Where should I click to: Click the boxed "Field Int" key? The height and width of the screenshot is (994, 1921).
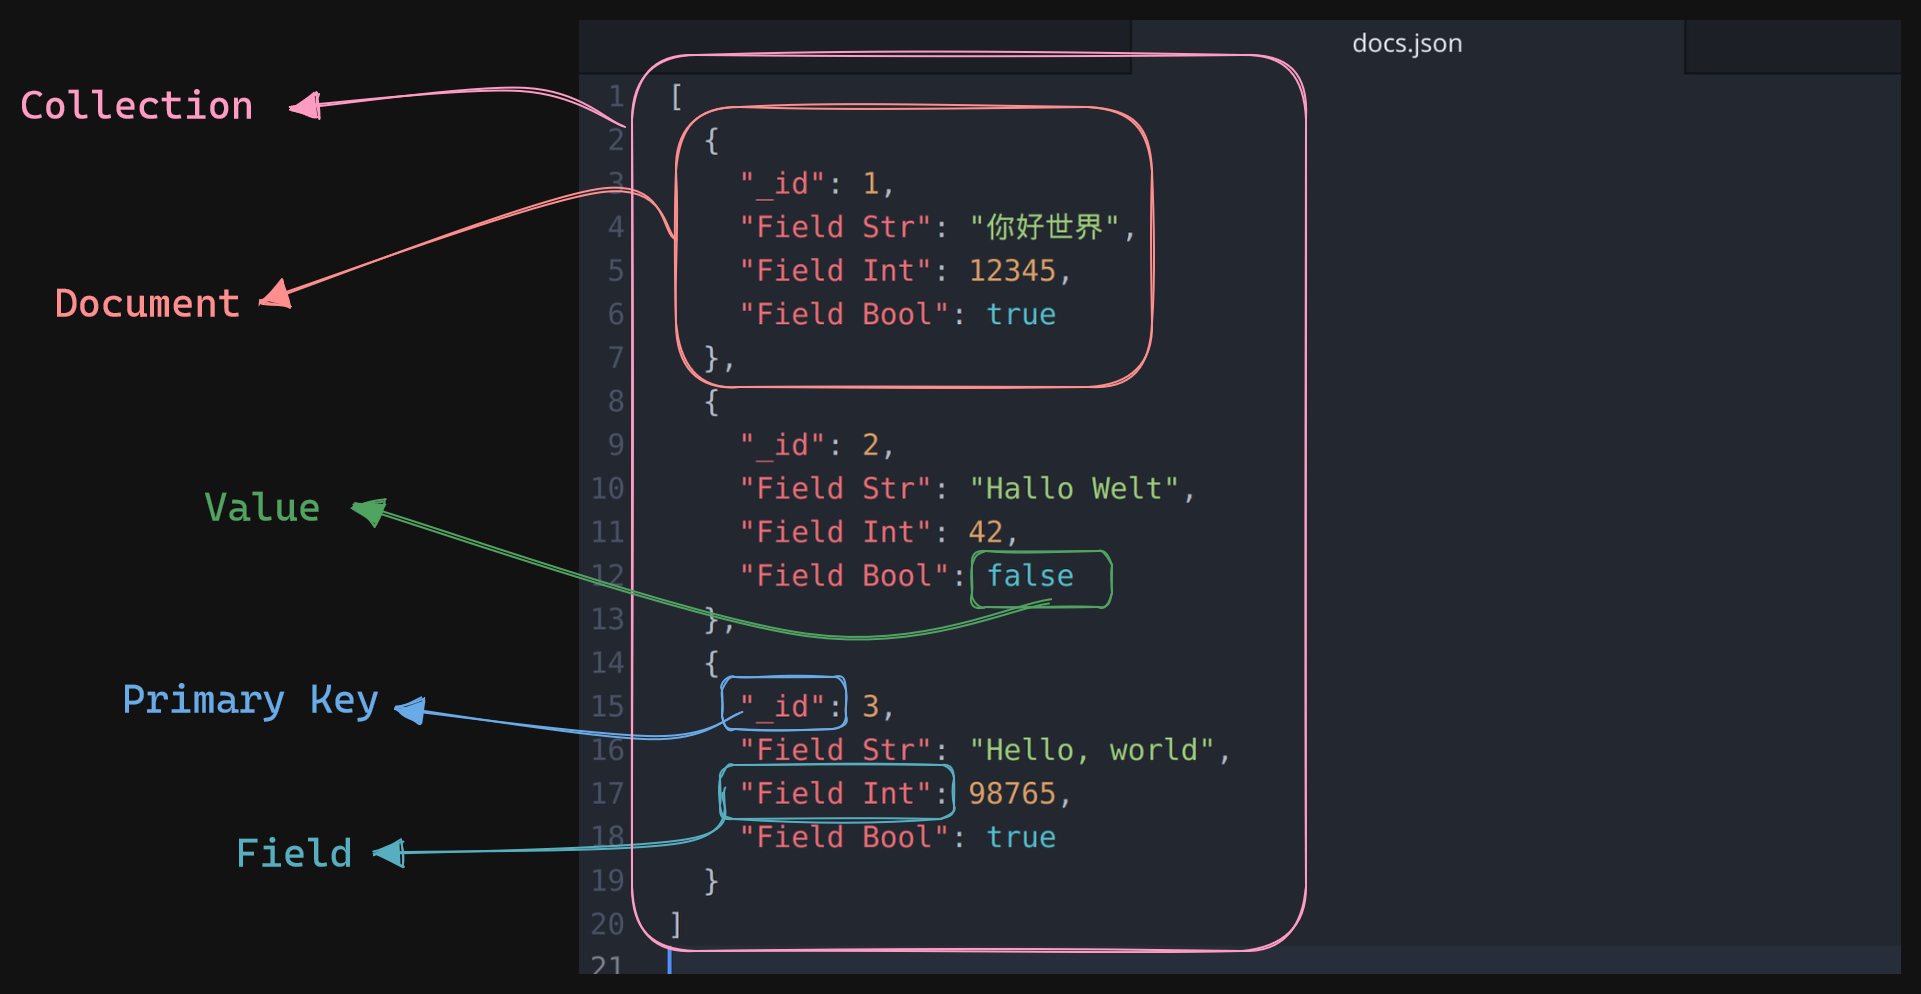click(x=836, y=794)
